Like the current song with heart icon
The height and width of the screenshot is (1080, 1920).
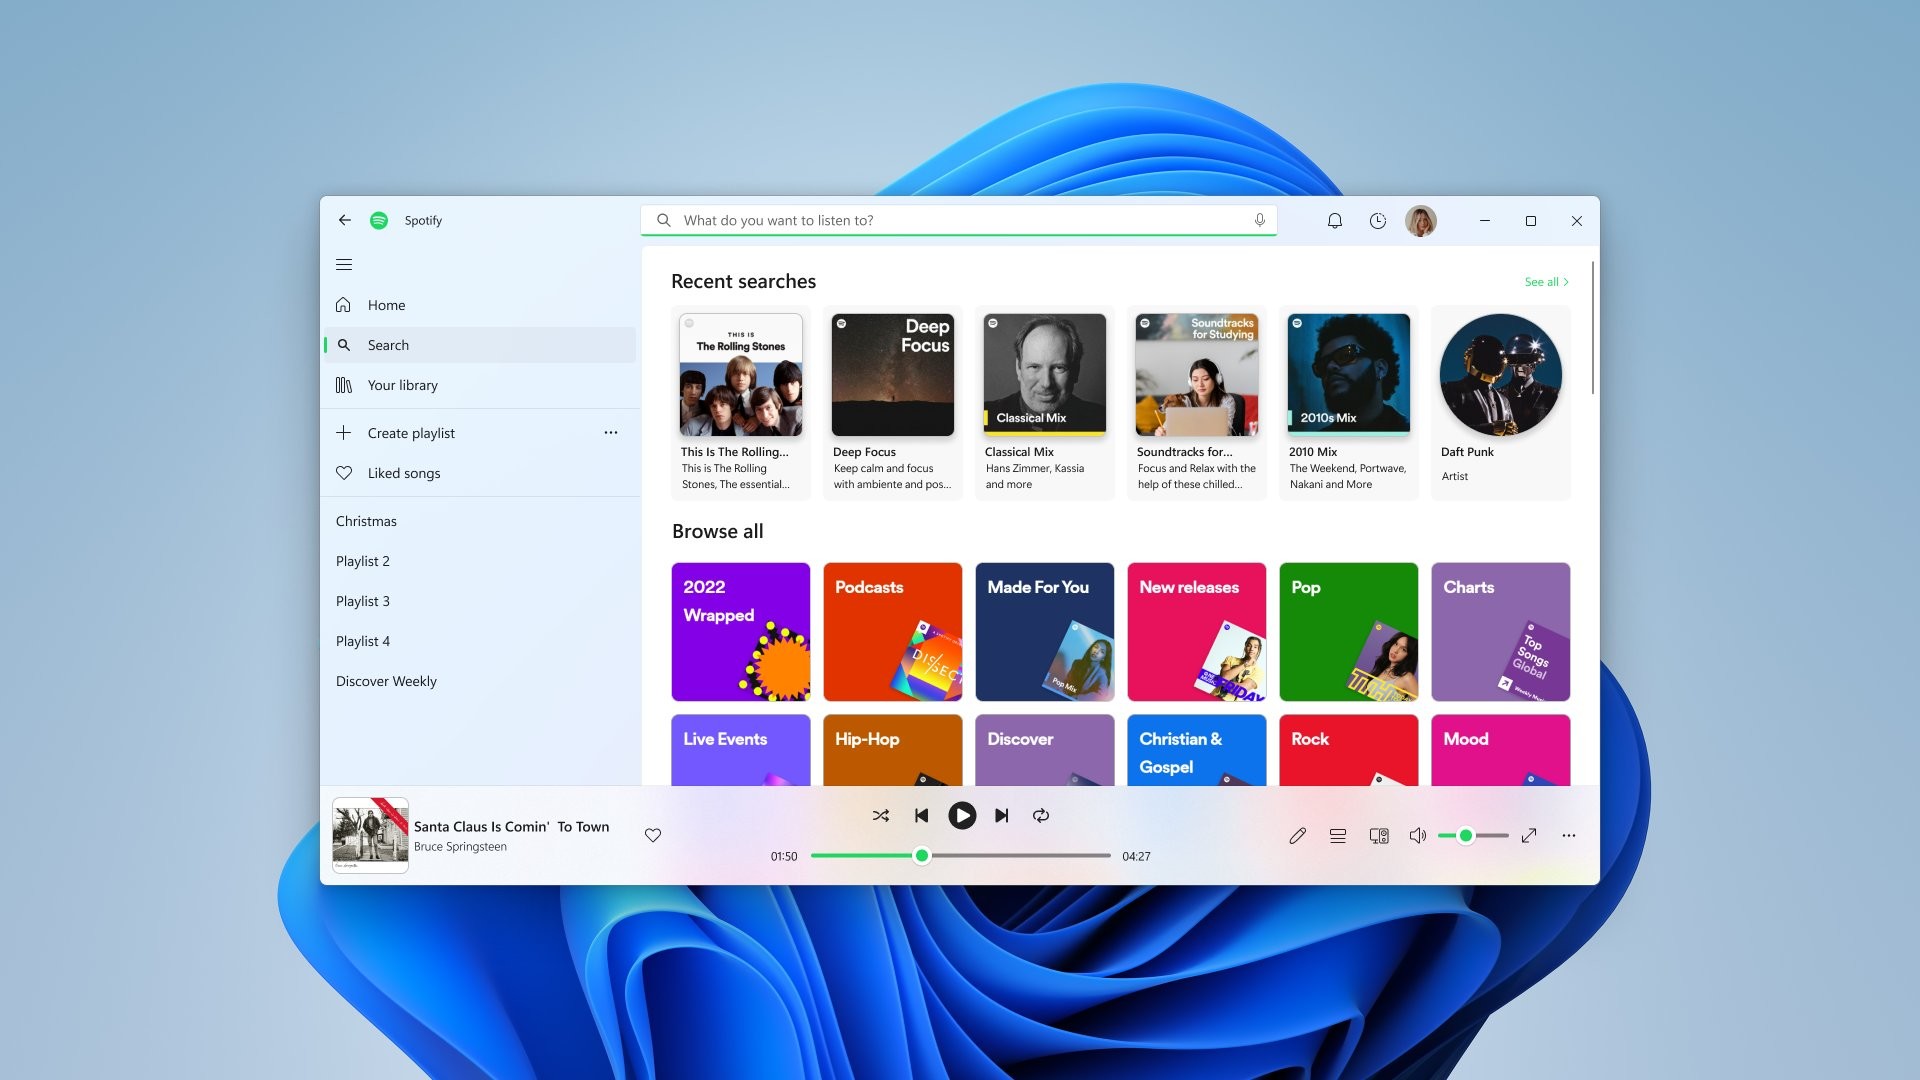pos(653,835)
